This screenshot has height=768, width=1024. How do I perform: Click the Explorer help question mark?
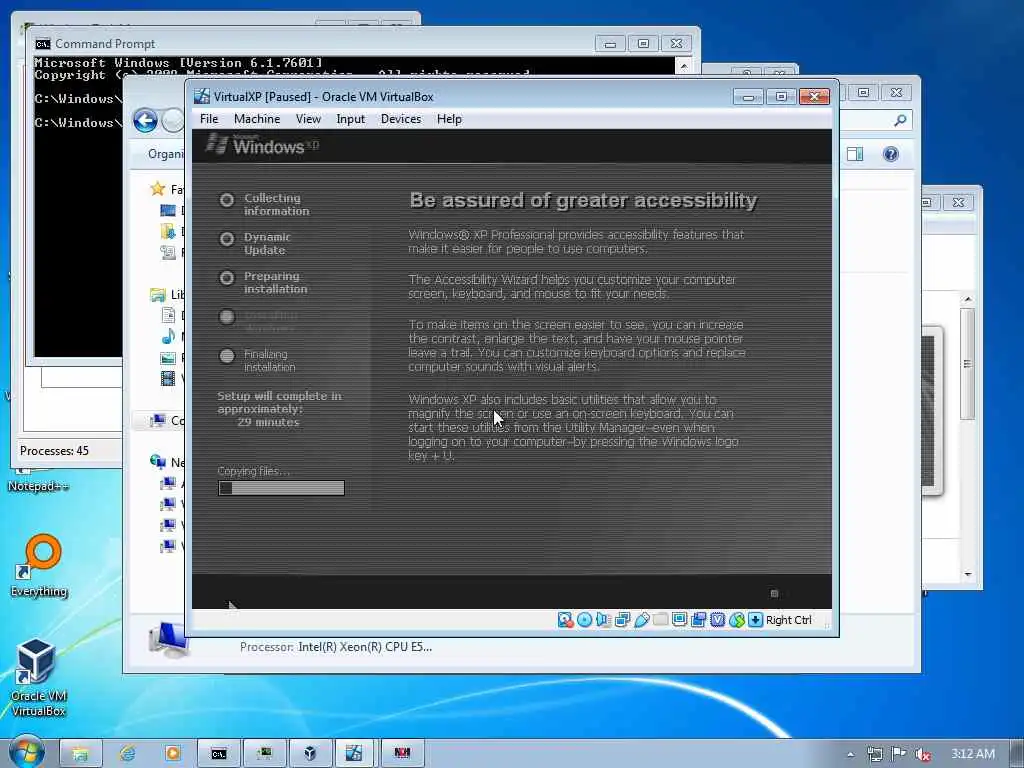(891, 154)
